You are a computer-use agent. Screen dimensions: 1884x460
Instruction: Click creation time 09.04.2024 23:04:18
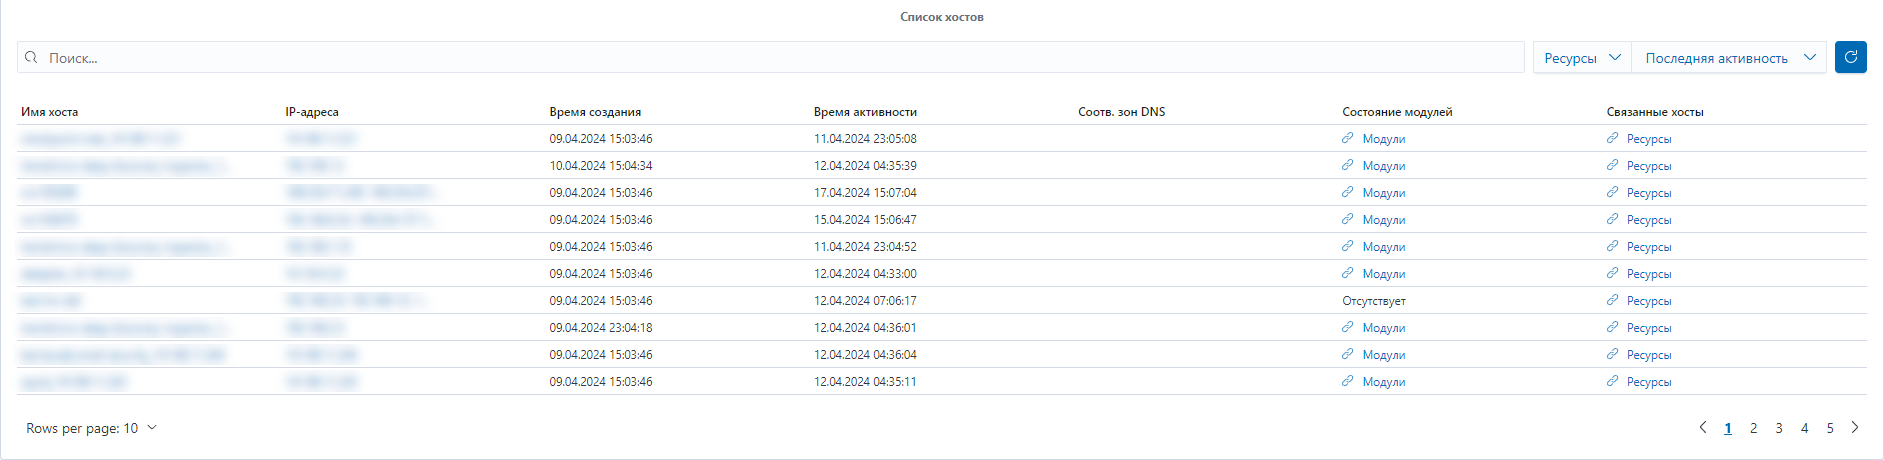601,328
